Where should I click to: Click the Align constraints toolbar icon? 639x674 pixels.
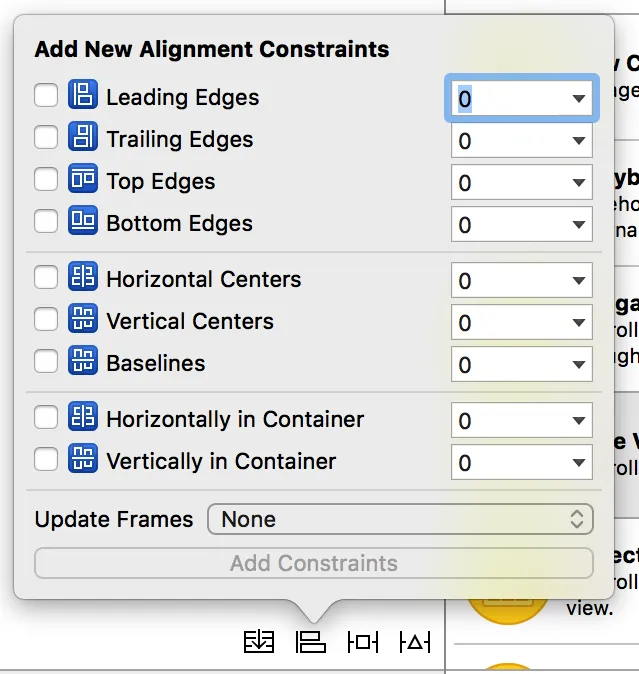311,641
